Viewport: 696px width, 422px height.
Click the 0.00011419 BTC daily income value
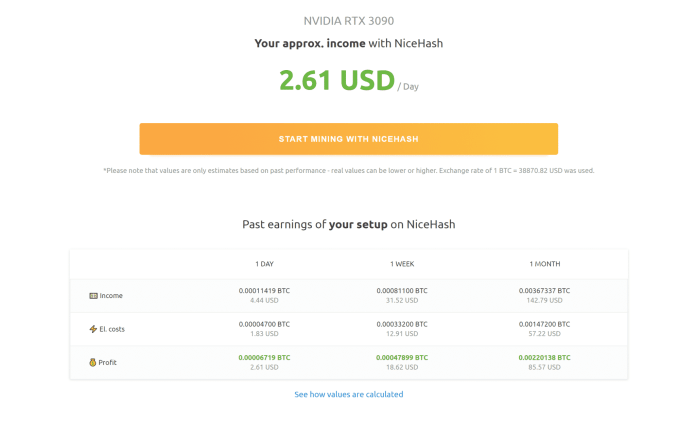[264, 291]
